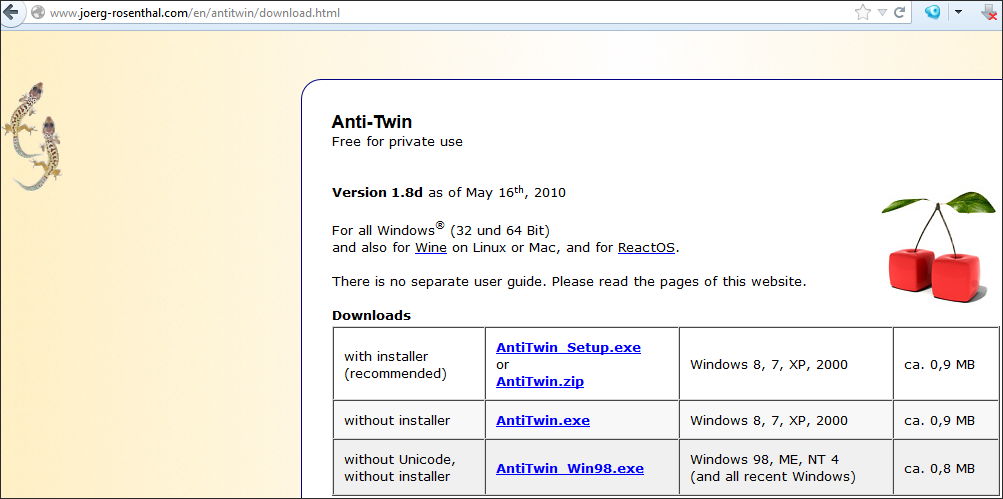Select the 'There is no separate user guide' sentence
The height and width of the screenshot is (499, 1003).
pyautogui.click(x=569, y=281)
